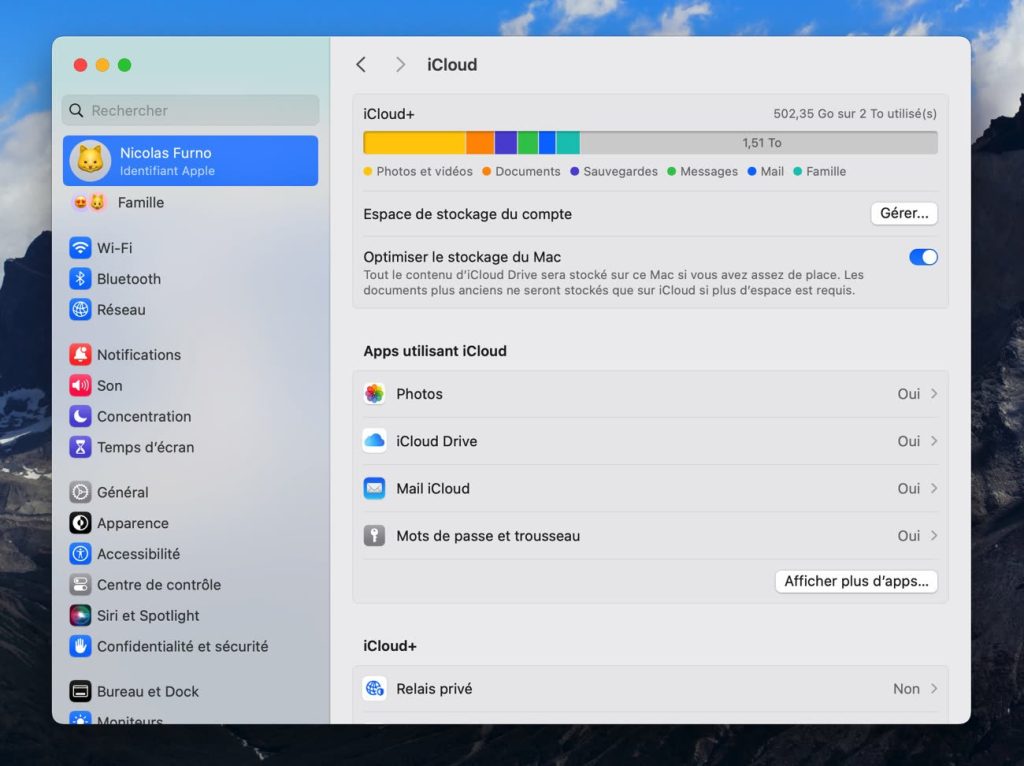Click the Photos app icon

374,394
